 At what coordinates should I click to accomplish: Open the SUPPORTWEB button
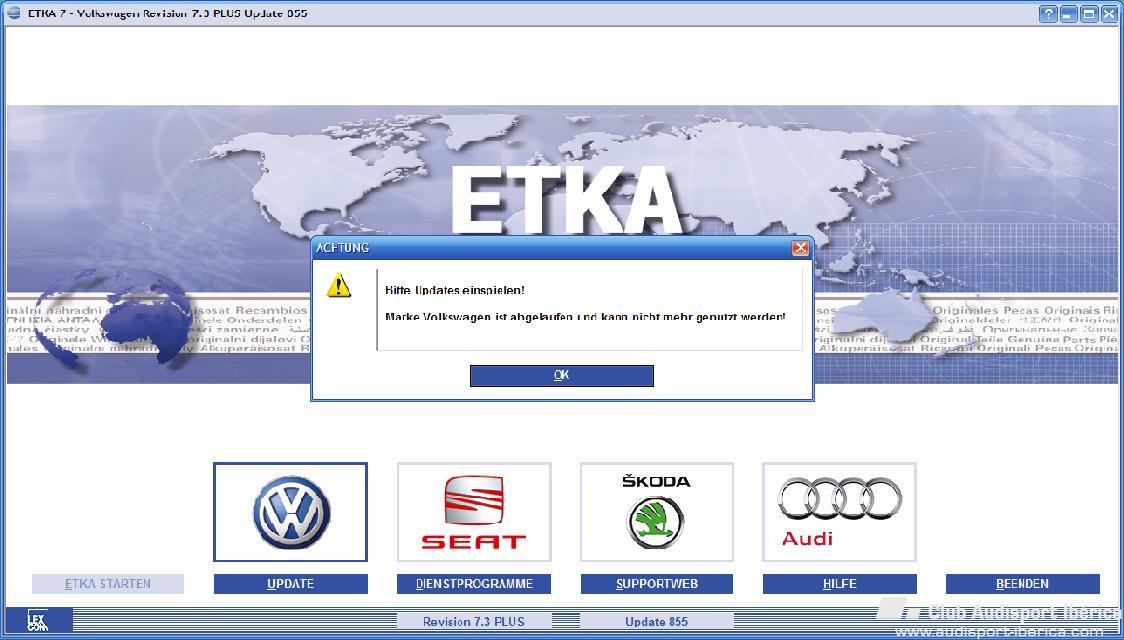pos(657,584)
